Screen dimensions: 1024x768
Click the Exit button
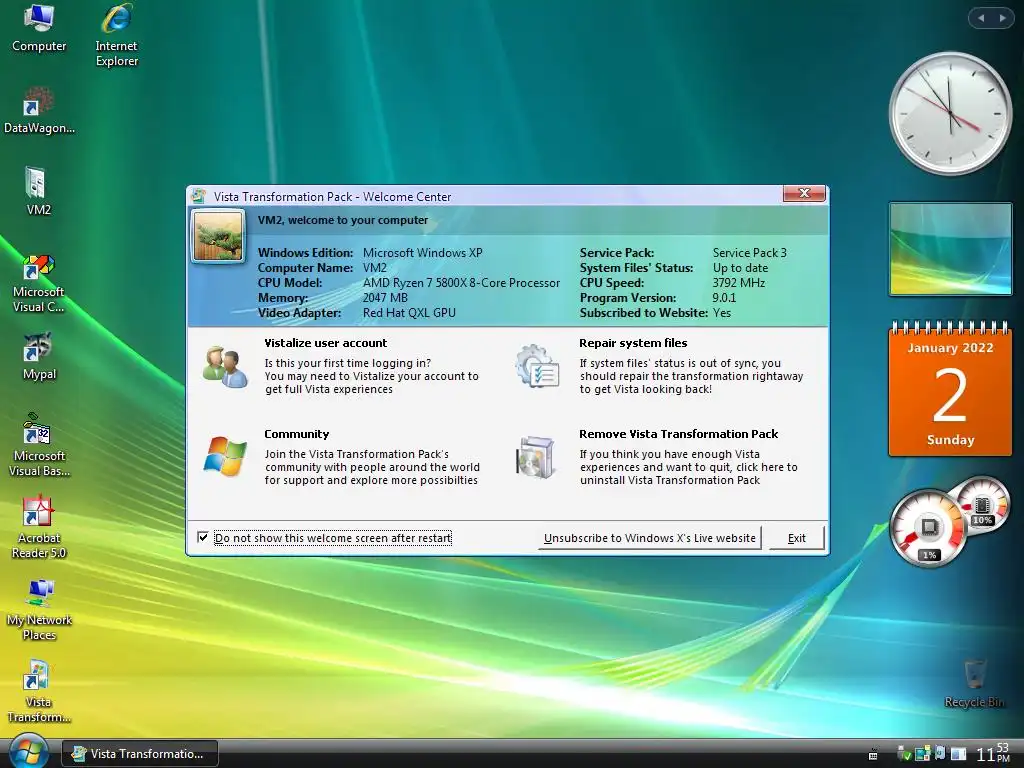(797, 538)
